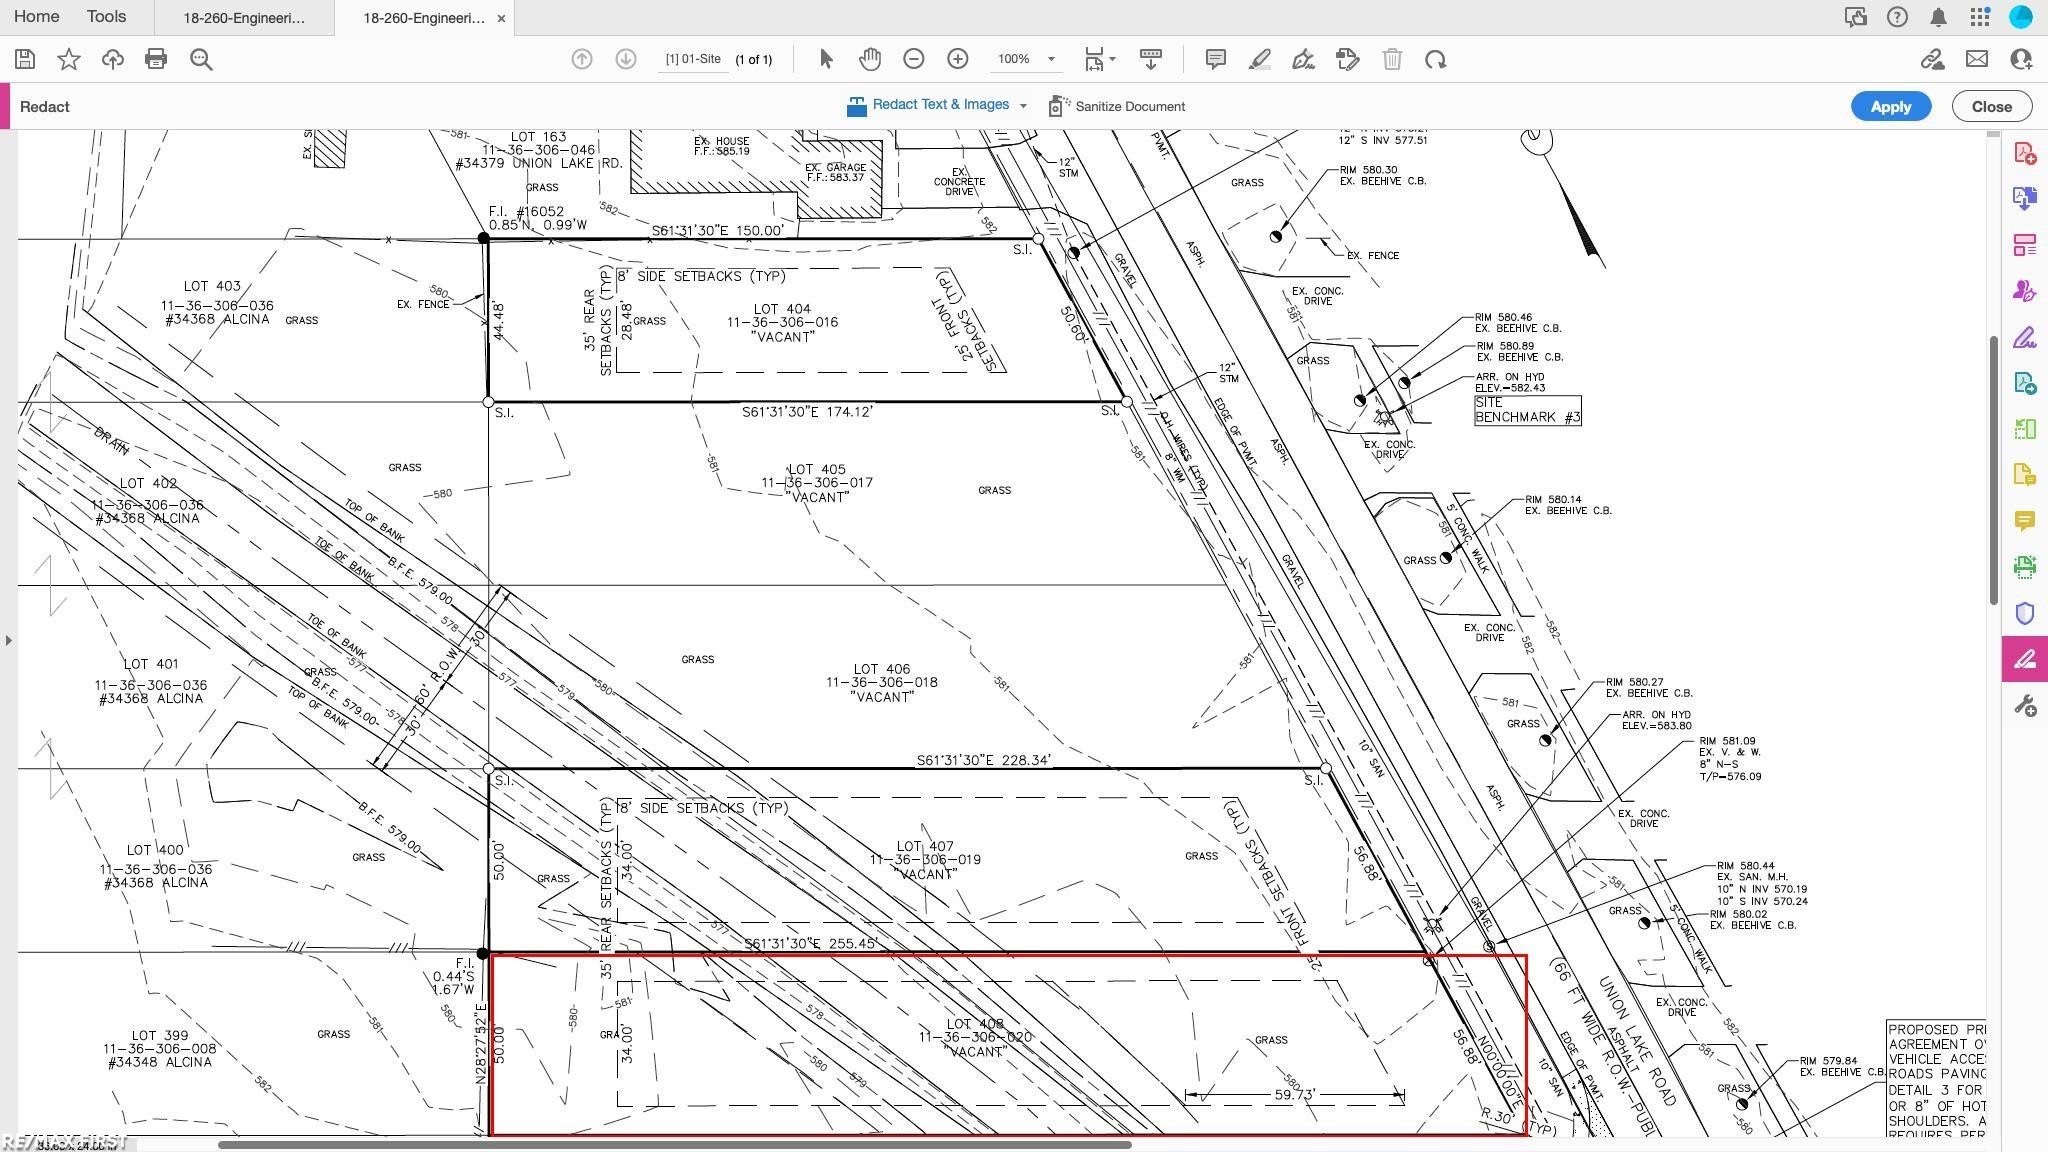
Task: Open the Create PDF tool in the side panel
Action: coord(2025,153)
